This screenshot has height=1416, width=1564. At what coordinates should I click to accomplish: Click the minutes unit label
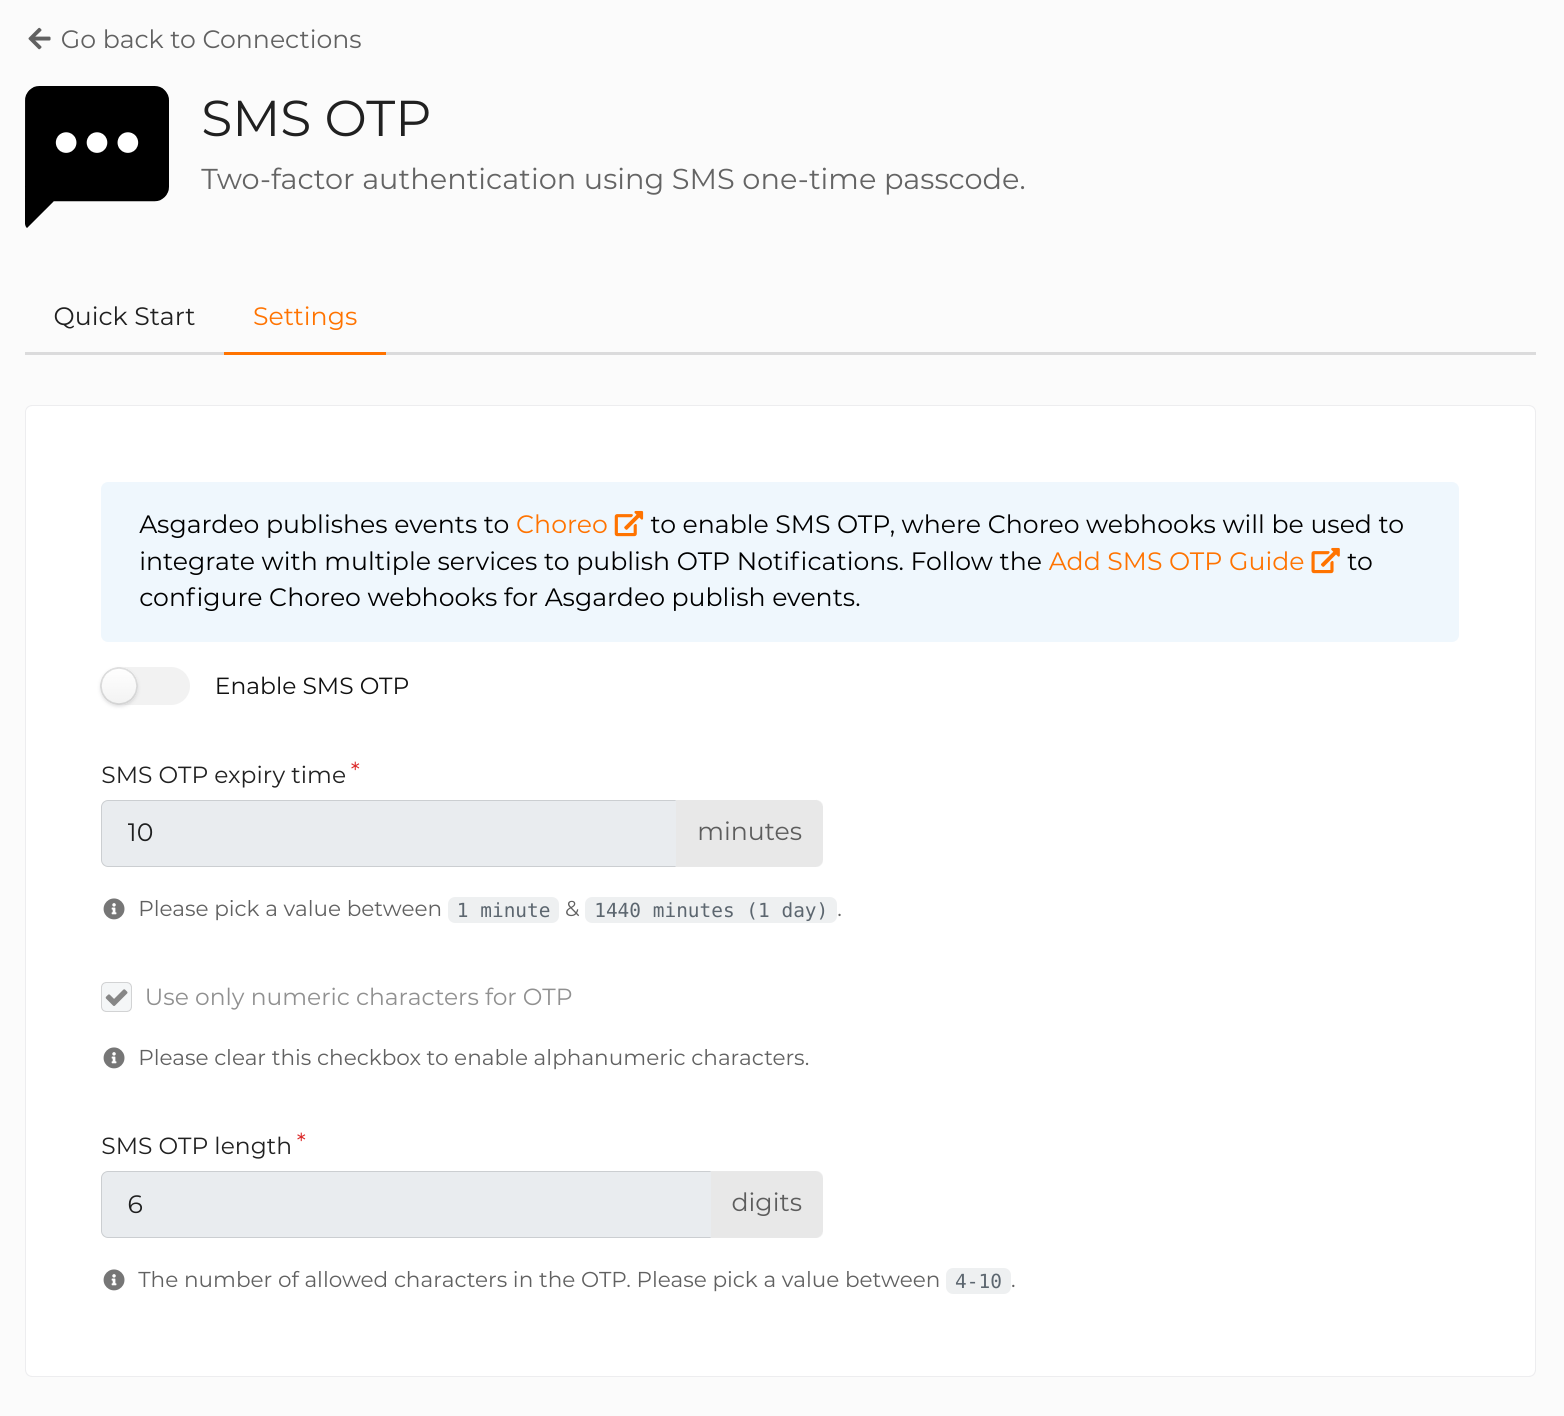pyautogui.click(x=750, y=833)
